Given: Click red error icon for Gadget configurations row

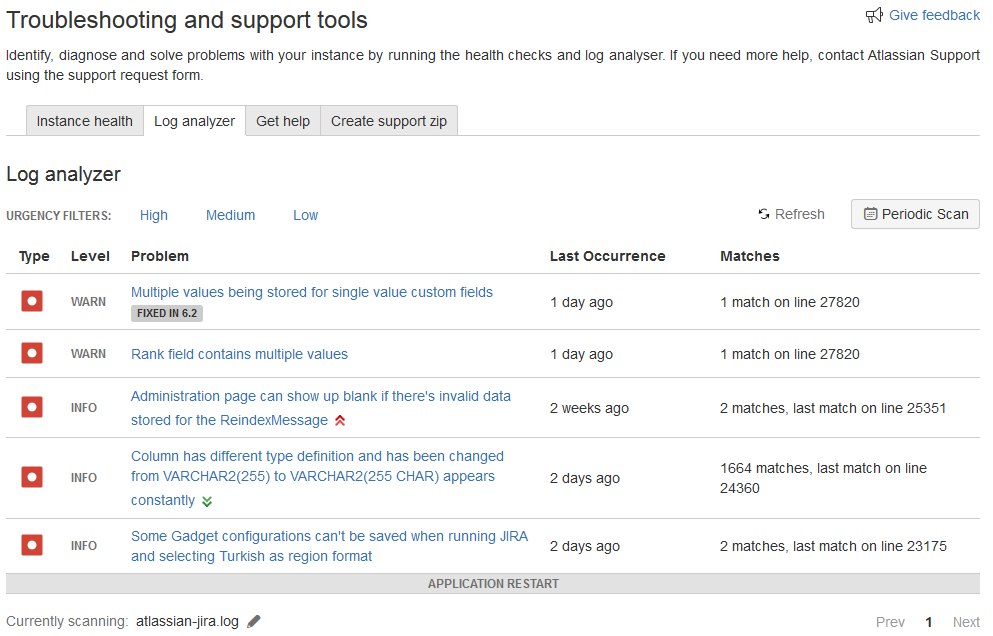Looking at the screenshot, I should click(x=32, y=545).
